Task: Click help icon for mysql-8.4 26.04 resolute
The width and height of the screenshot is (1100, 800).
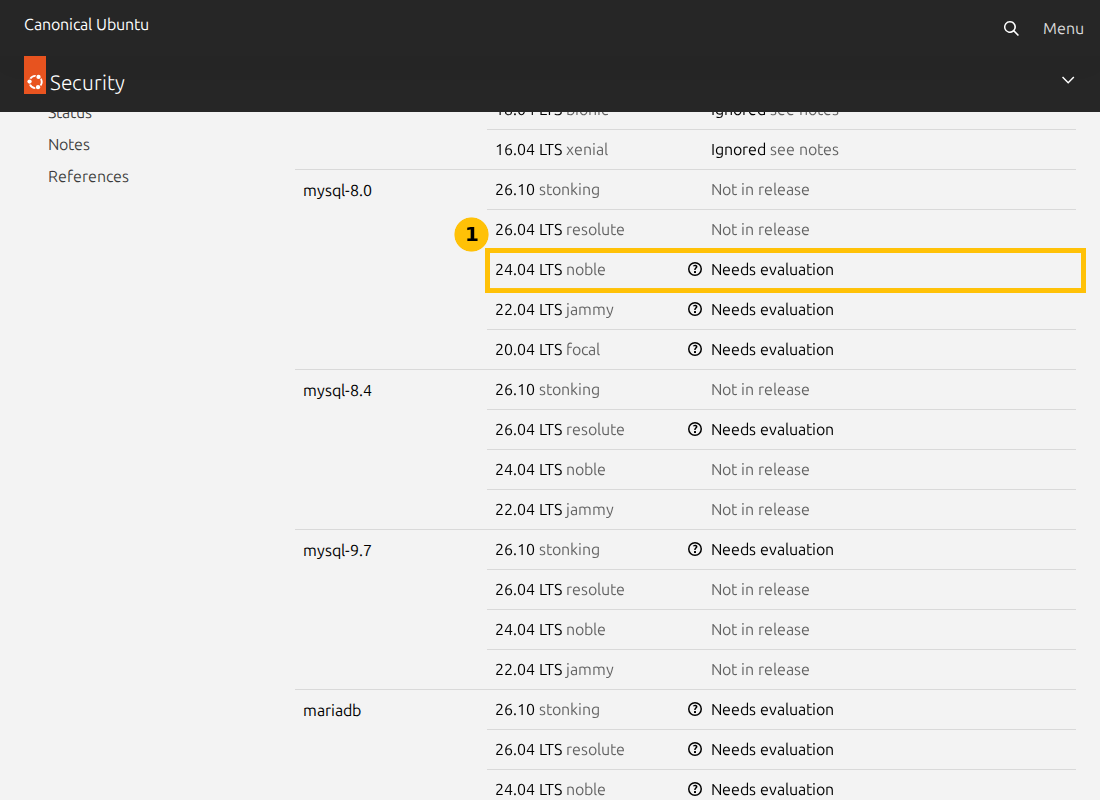Action: coord(695,429)
